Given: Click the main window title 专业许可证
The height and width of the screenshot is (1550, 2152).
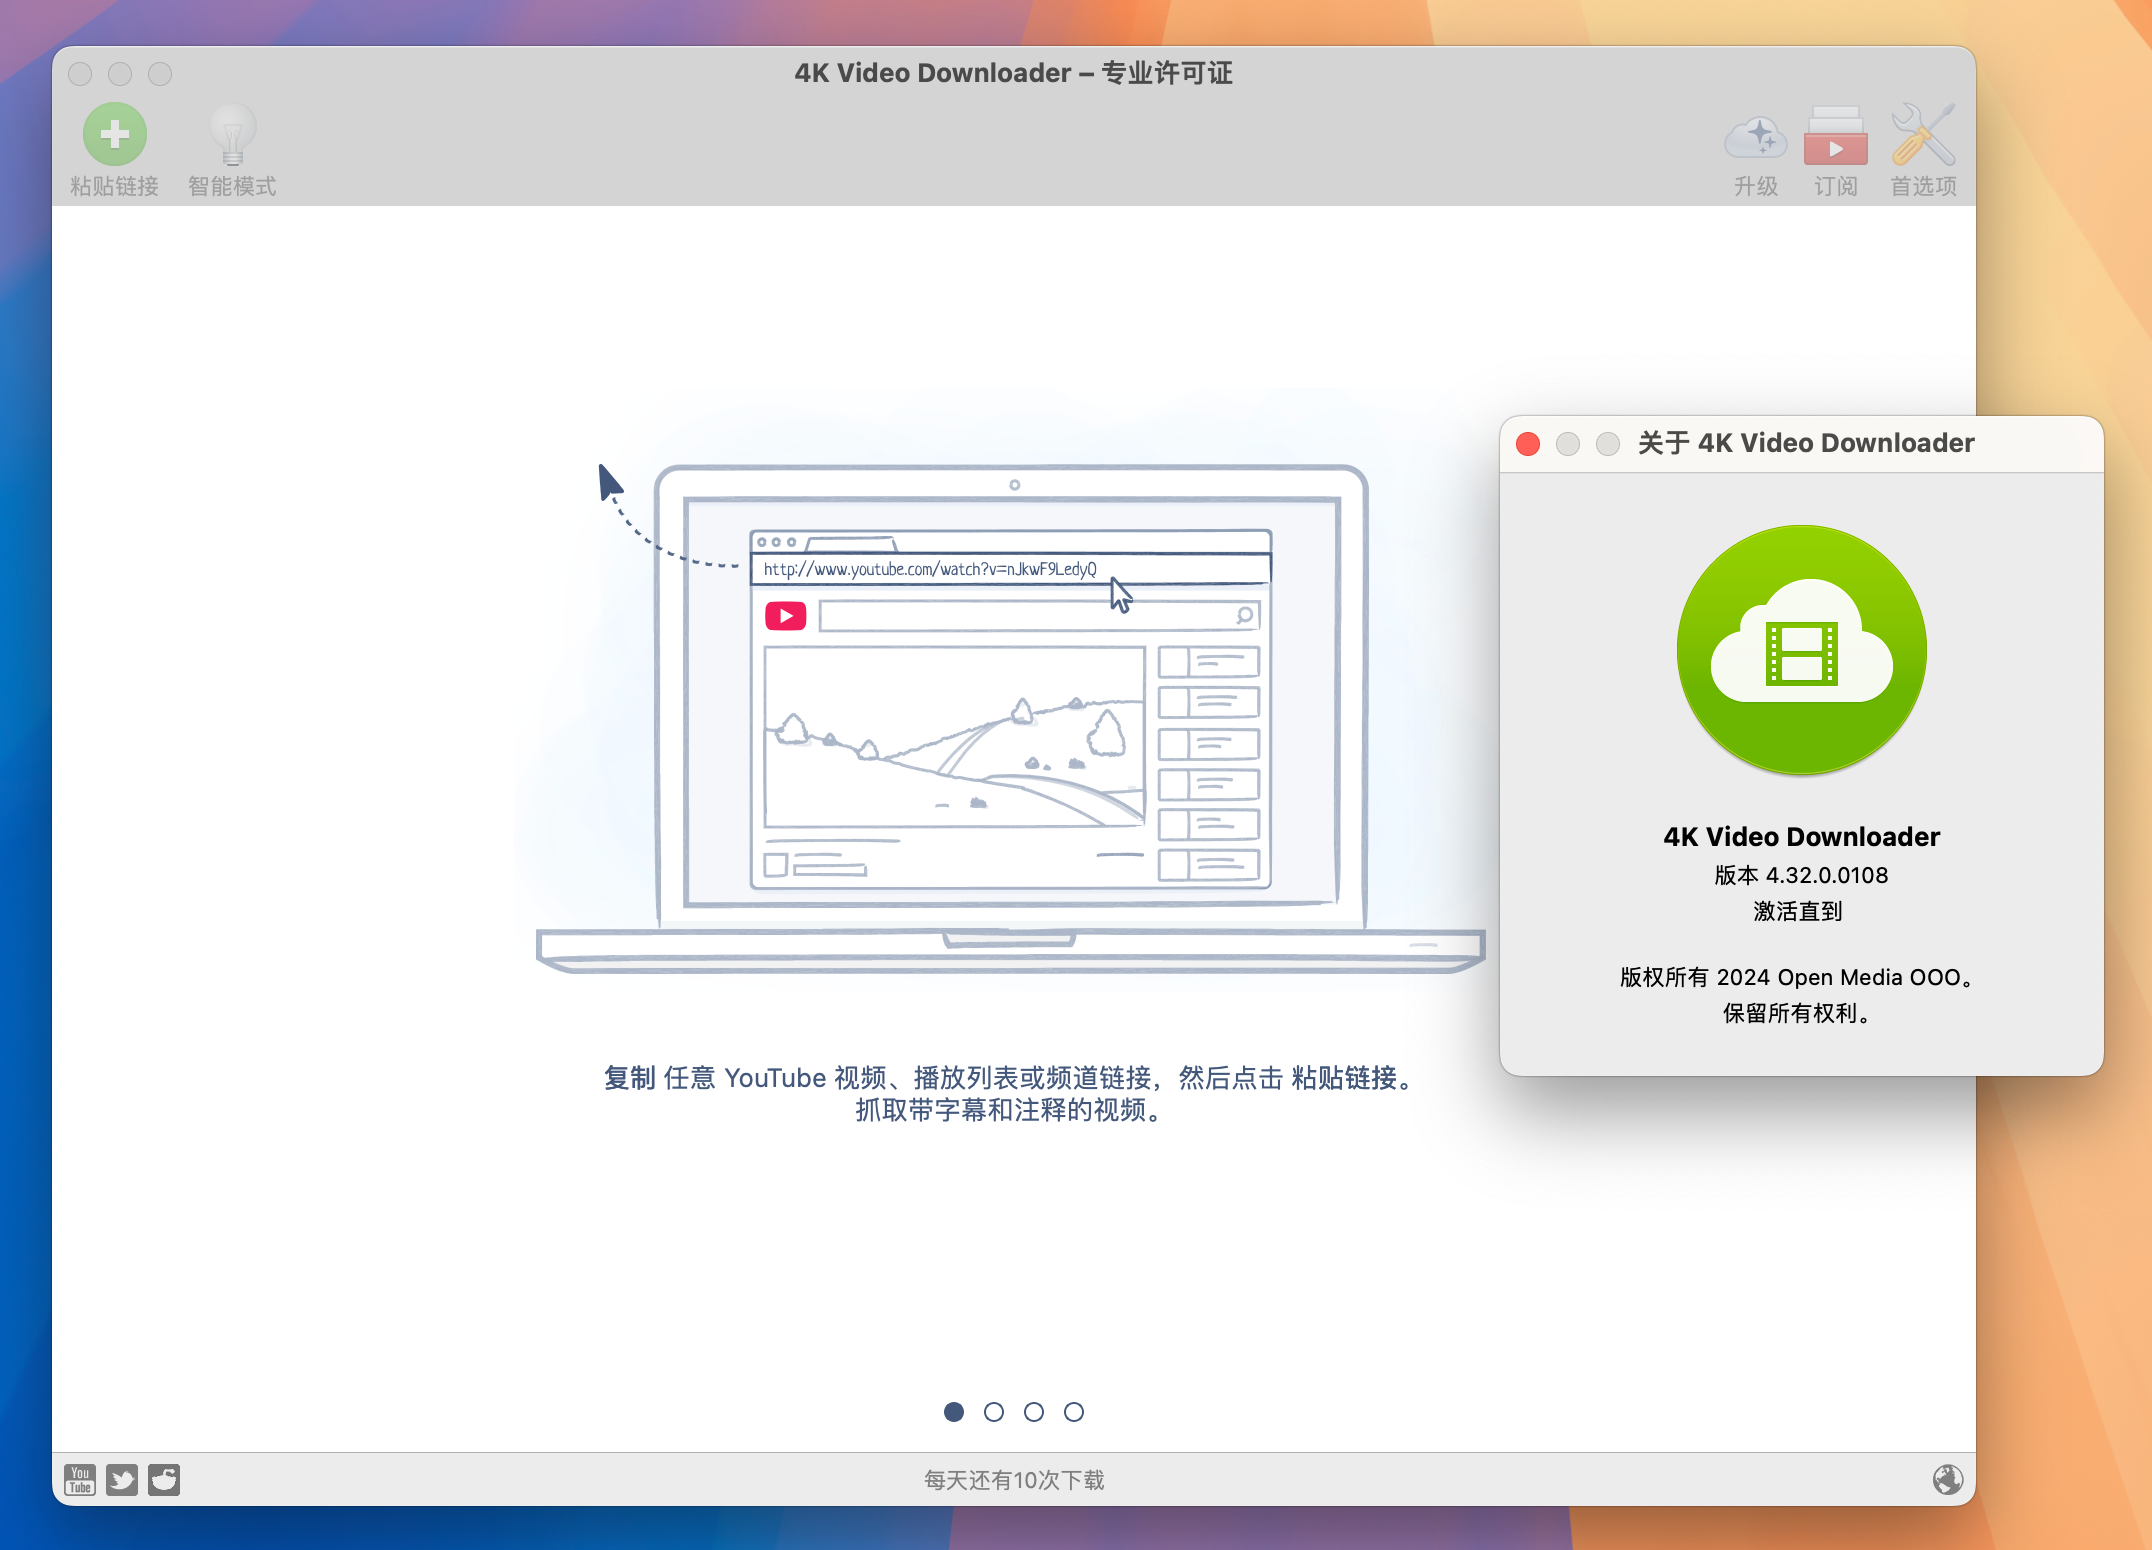Looking at the screenshot, I should [1167, 73].
